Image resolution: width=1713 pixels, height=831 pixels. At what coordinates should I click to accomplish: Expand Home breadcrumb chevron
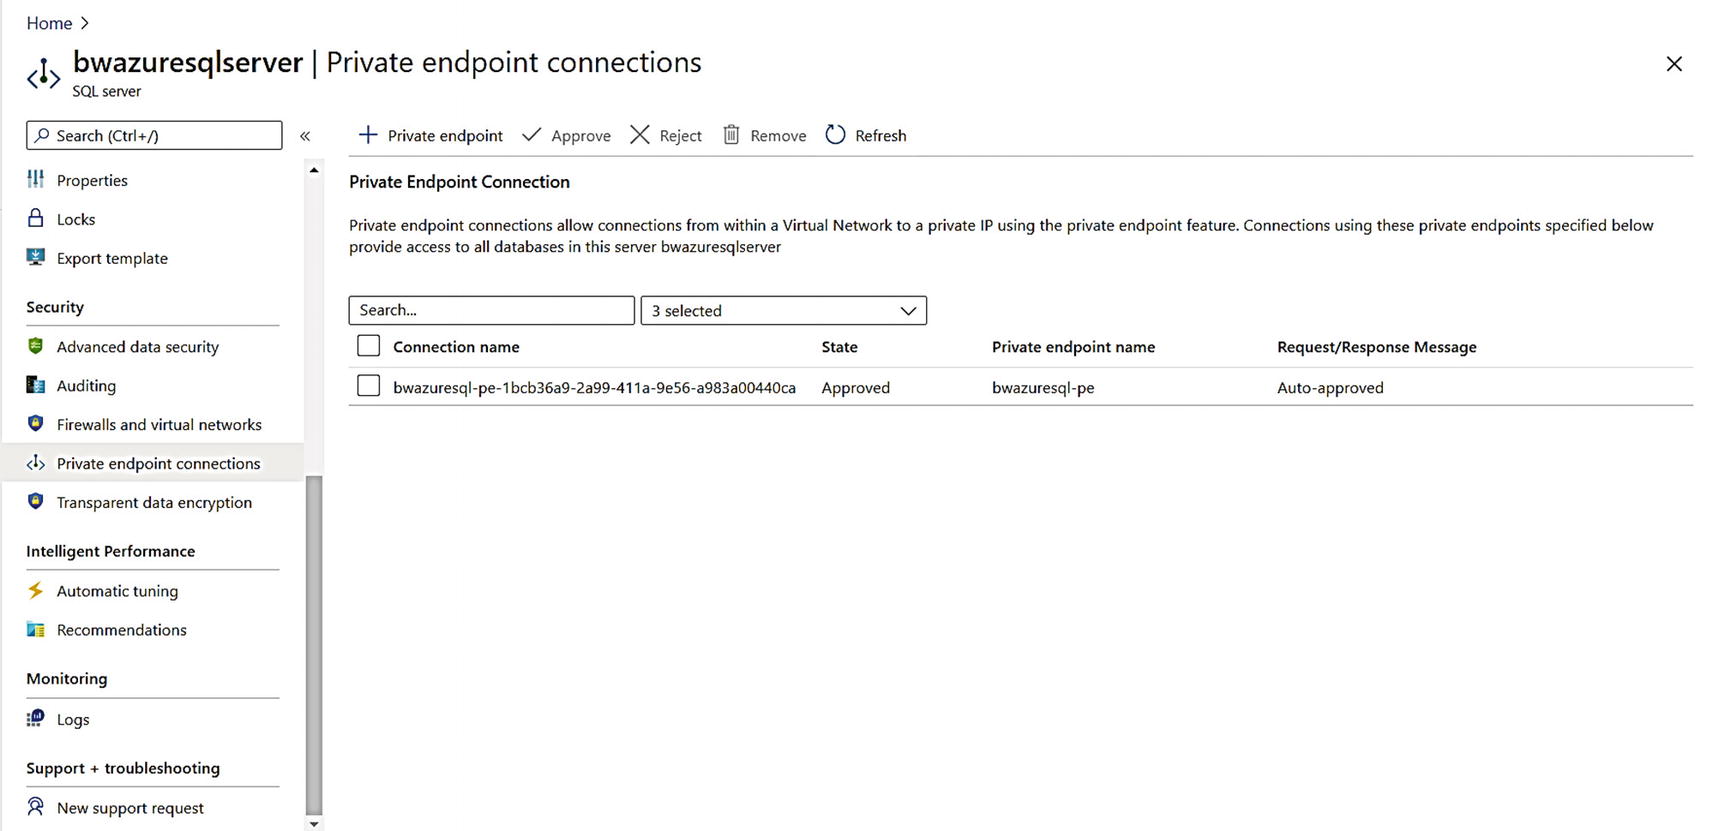pos(85,23)
